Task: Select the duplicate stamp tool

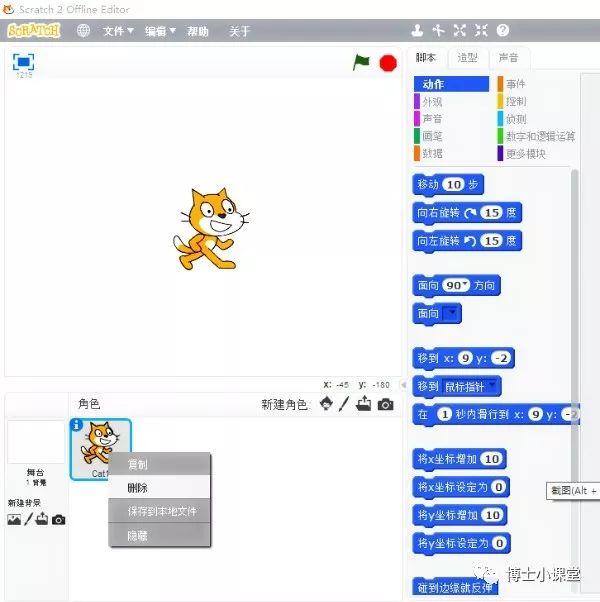Action: [417, 30]
